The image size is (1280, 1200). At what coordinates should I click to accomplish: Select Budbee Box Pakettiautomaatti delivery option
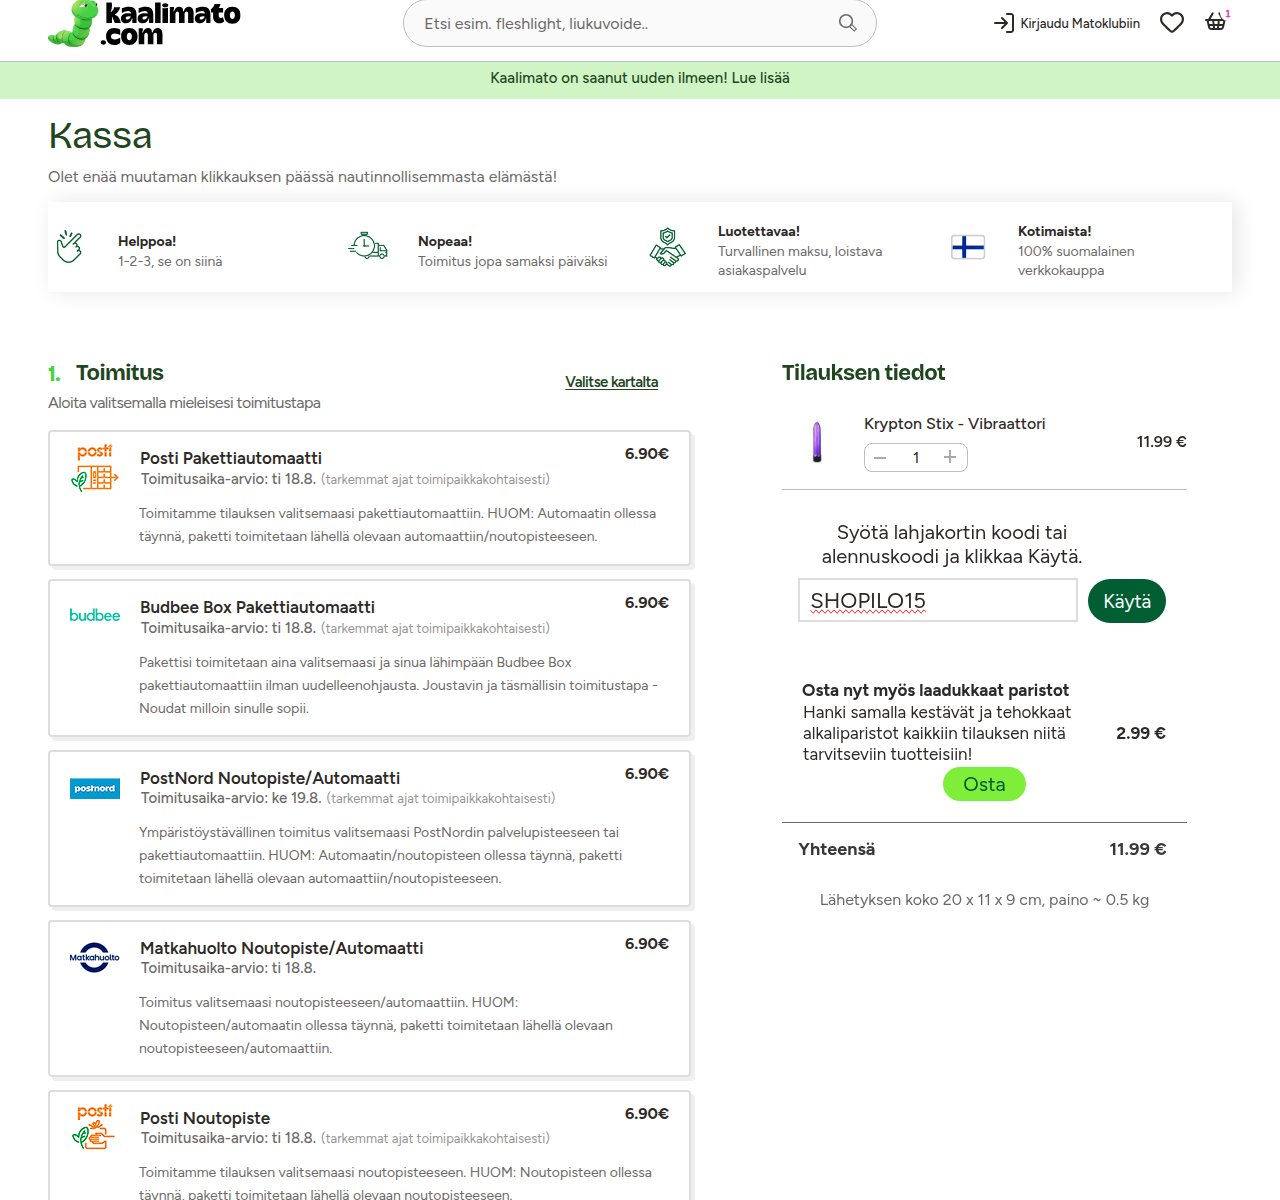[370, 658]
